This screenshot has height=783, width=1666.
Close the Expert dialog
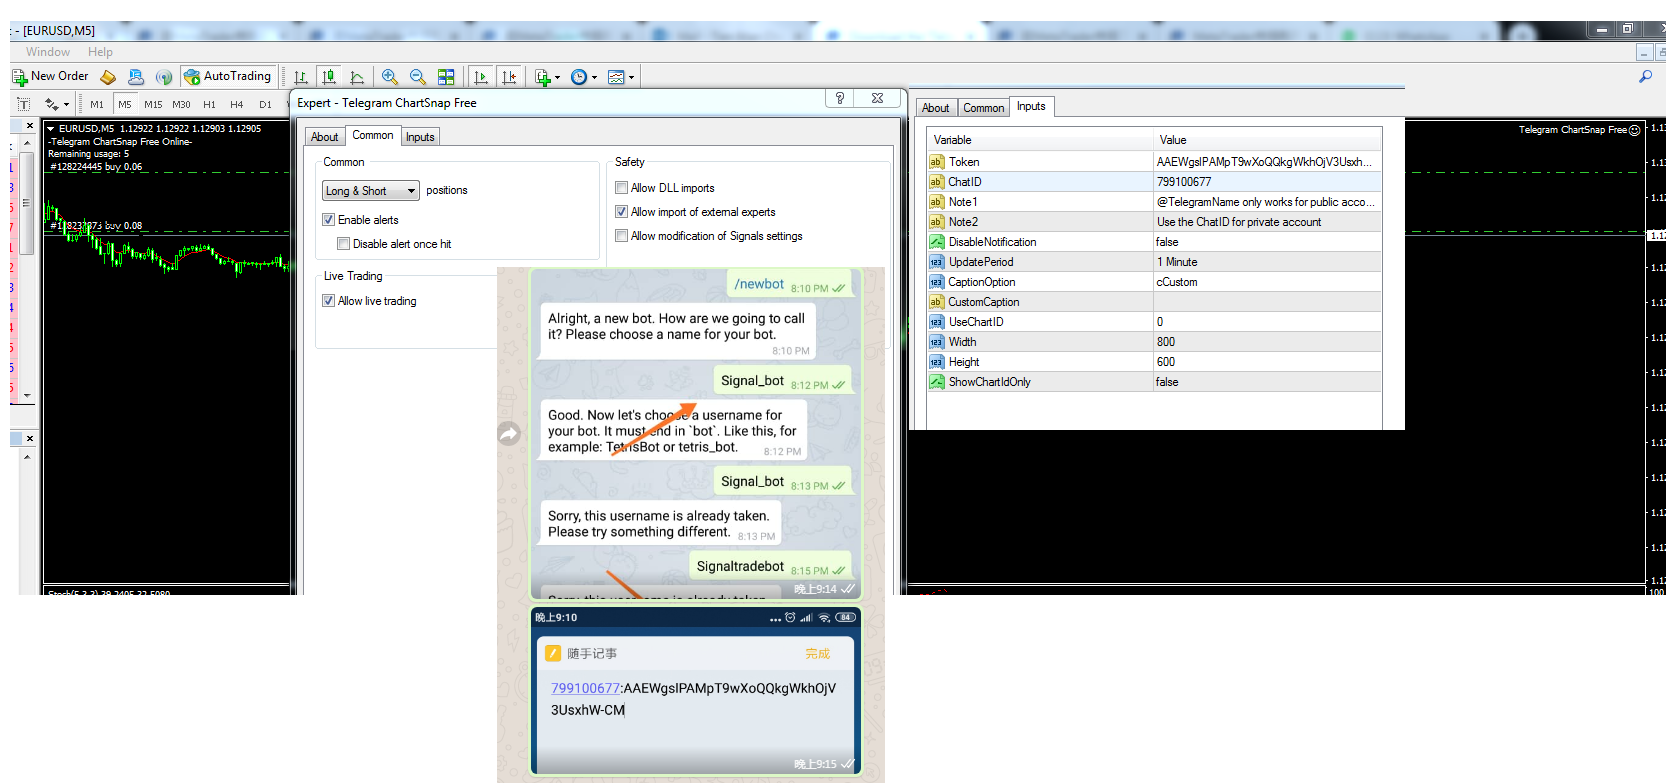pyautogui.click(x=877, y=98)
